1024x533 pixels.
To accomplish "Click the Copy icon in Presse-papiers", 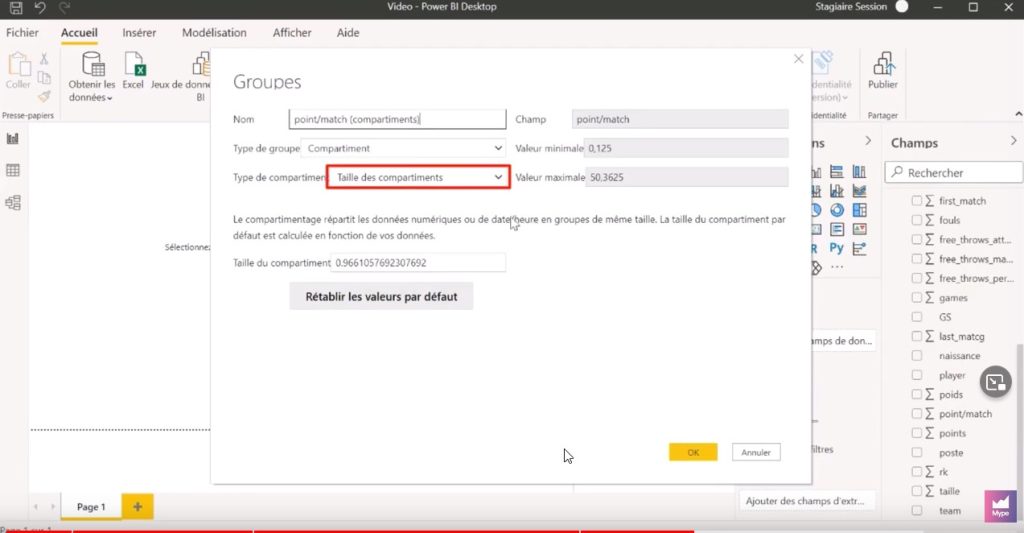I will [x=44, y=78].
